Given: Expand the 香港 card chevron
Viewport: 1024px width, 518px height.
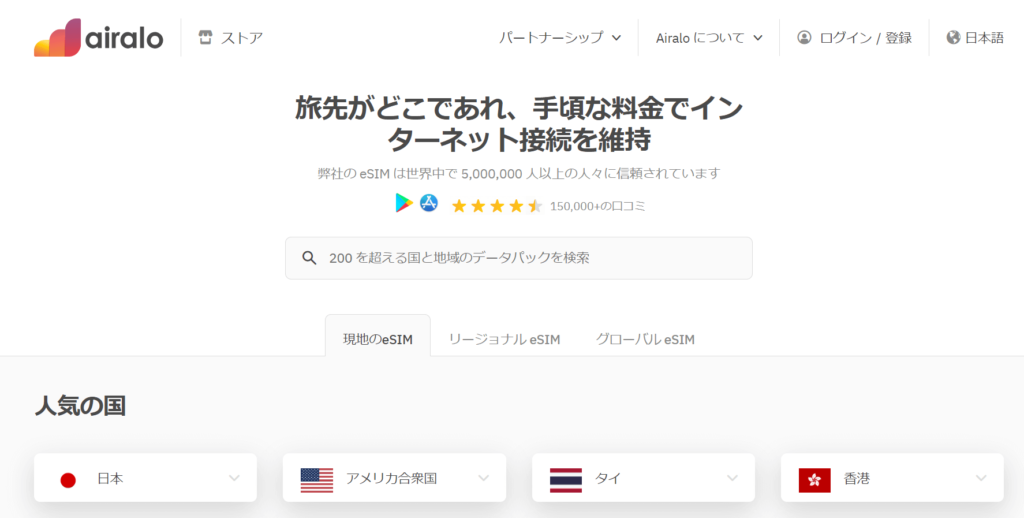Looking at the screenshot, I should (981, 478).
